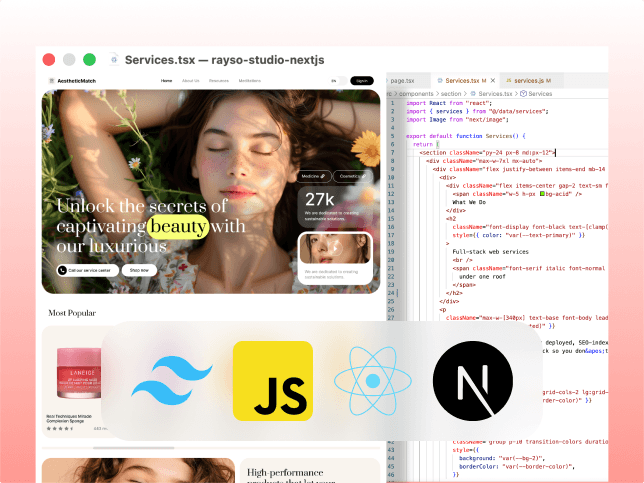The width and height of the screenshot is (644, 483).
Task: Open the fourth navigation link after Resources
Action: tap(250, 81)
